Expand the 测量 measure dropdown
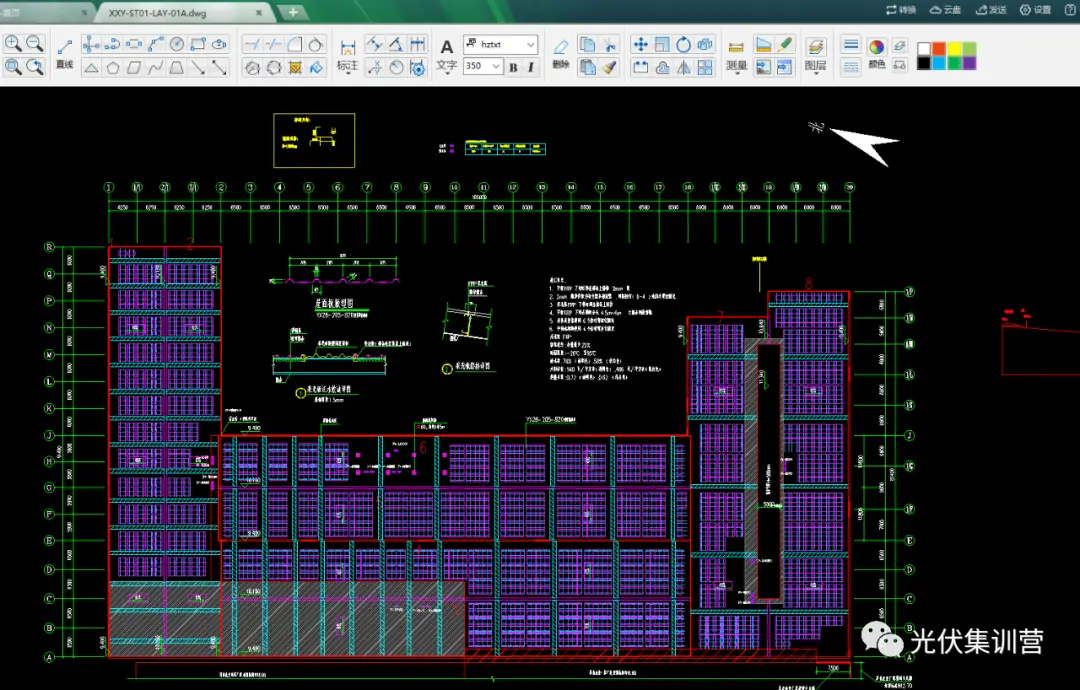The height and width of the screenshot is (690, 1080). (737, 67)
